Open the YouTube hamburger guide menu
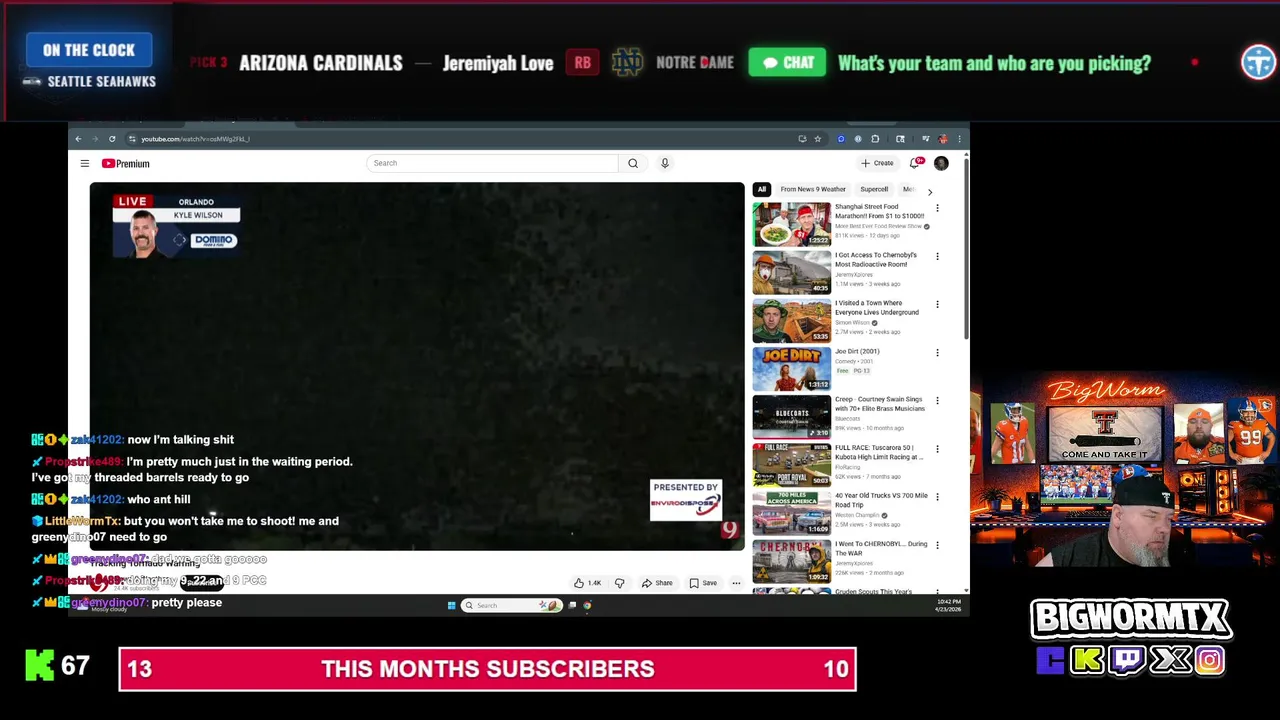 click(x=85, y=164)
